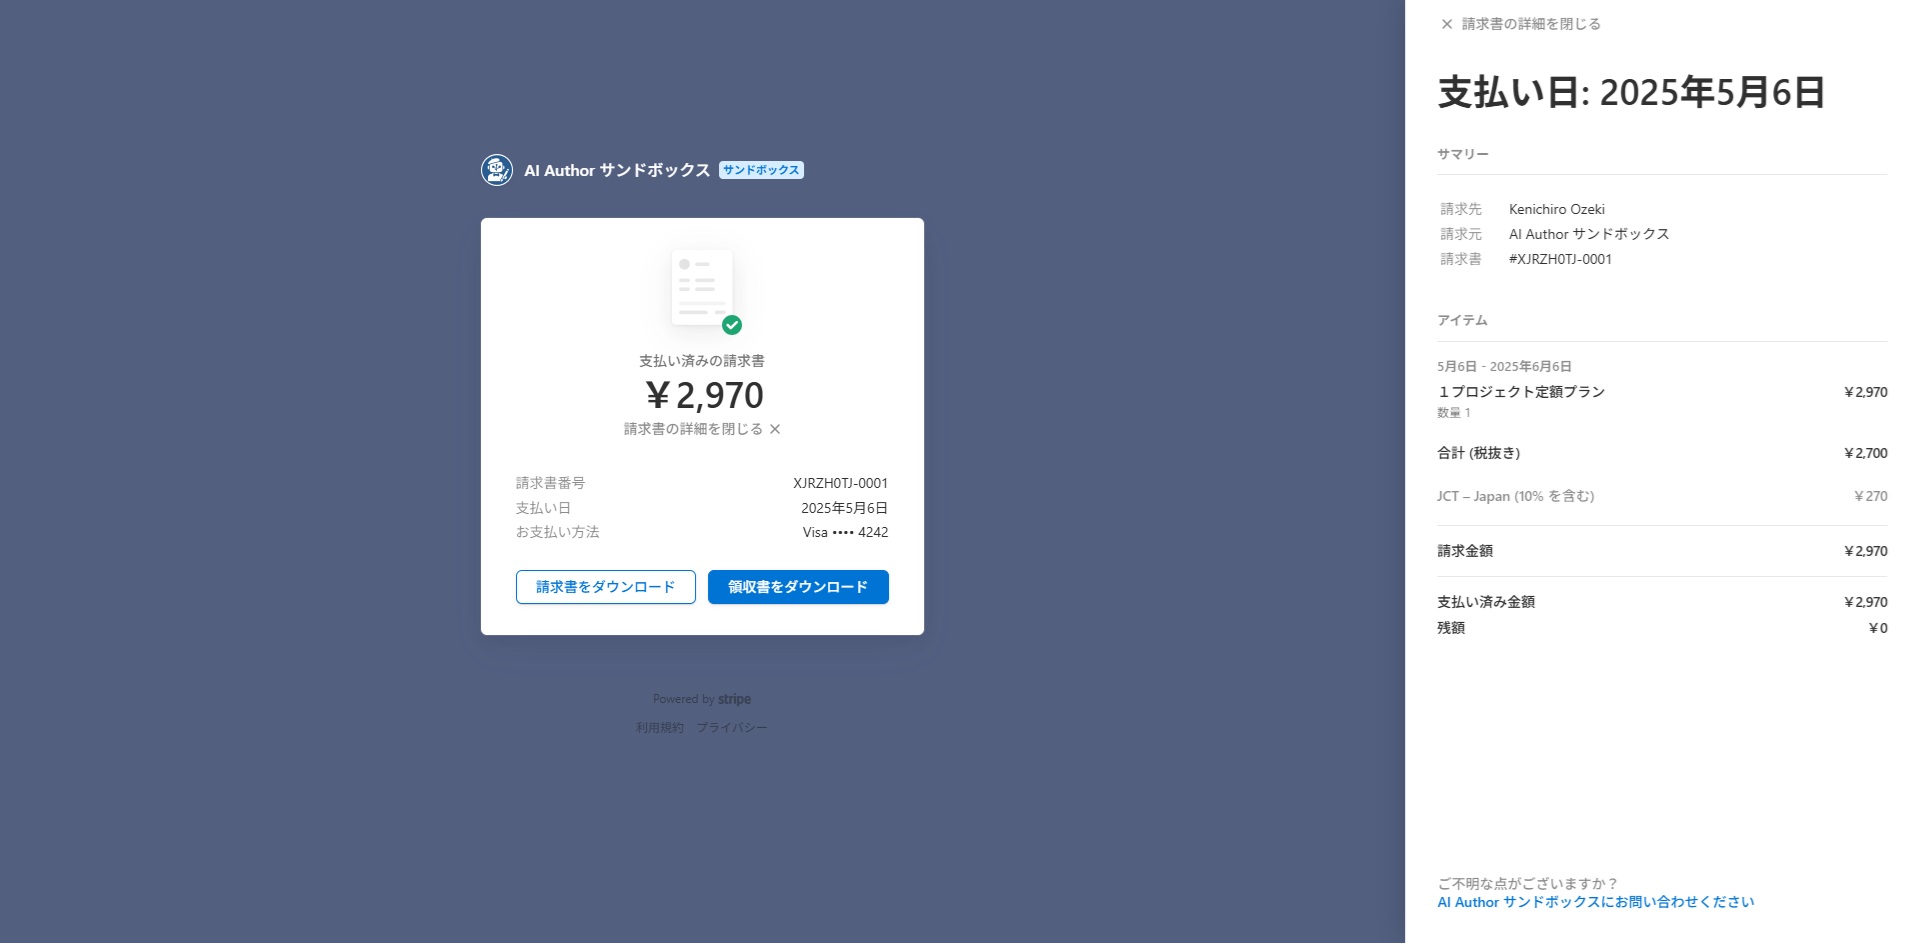Click the JCT – Japan tax row
This screenshot has height=943, width=1919.
pyautogui.click(x=1515, y=496)
